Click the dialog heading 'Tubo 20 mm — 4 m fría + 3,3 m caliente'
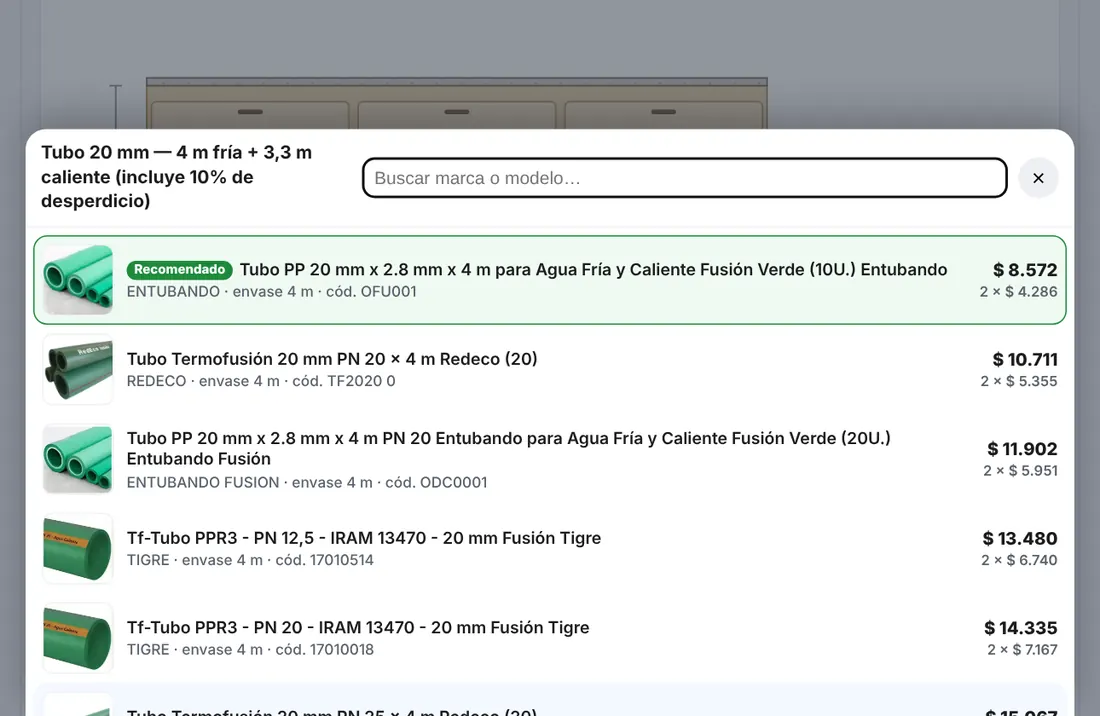 (x=177, y=177)
